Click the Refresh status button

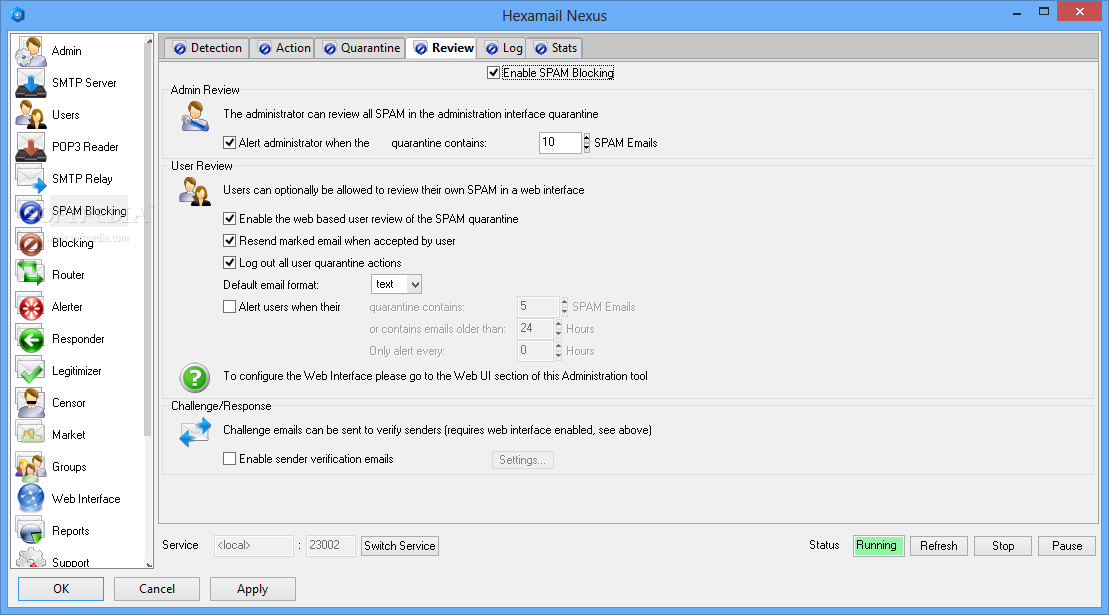click(939, 546)
